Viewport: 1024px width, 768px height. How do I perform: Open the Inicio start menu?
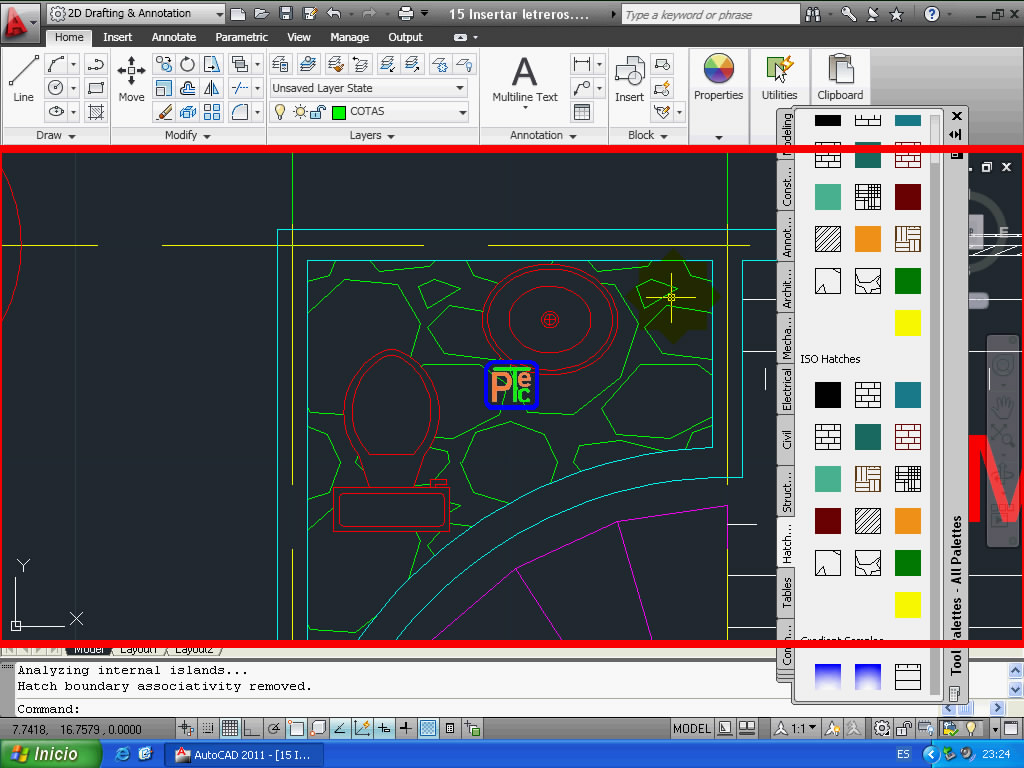50,754
